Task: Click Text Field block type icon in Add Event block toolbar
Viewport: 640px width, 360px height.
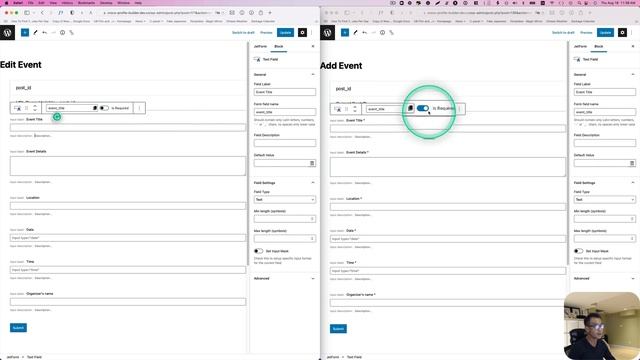Action: pyautogui.click(x=338, y=109)
